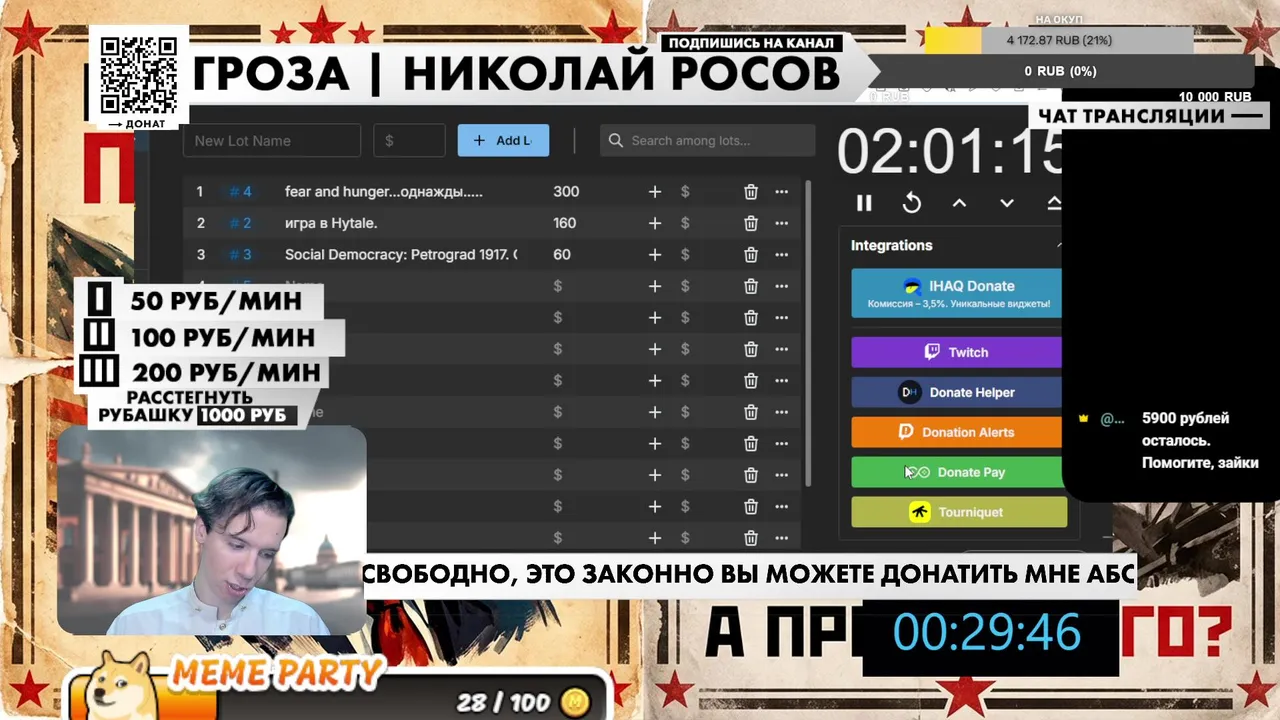Screen dimensions: 1280x720
Task: Decrease timer with the down chevron
Action: pos(1007,203)
